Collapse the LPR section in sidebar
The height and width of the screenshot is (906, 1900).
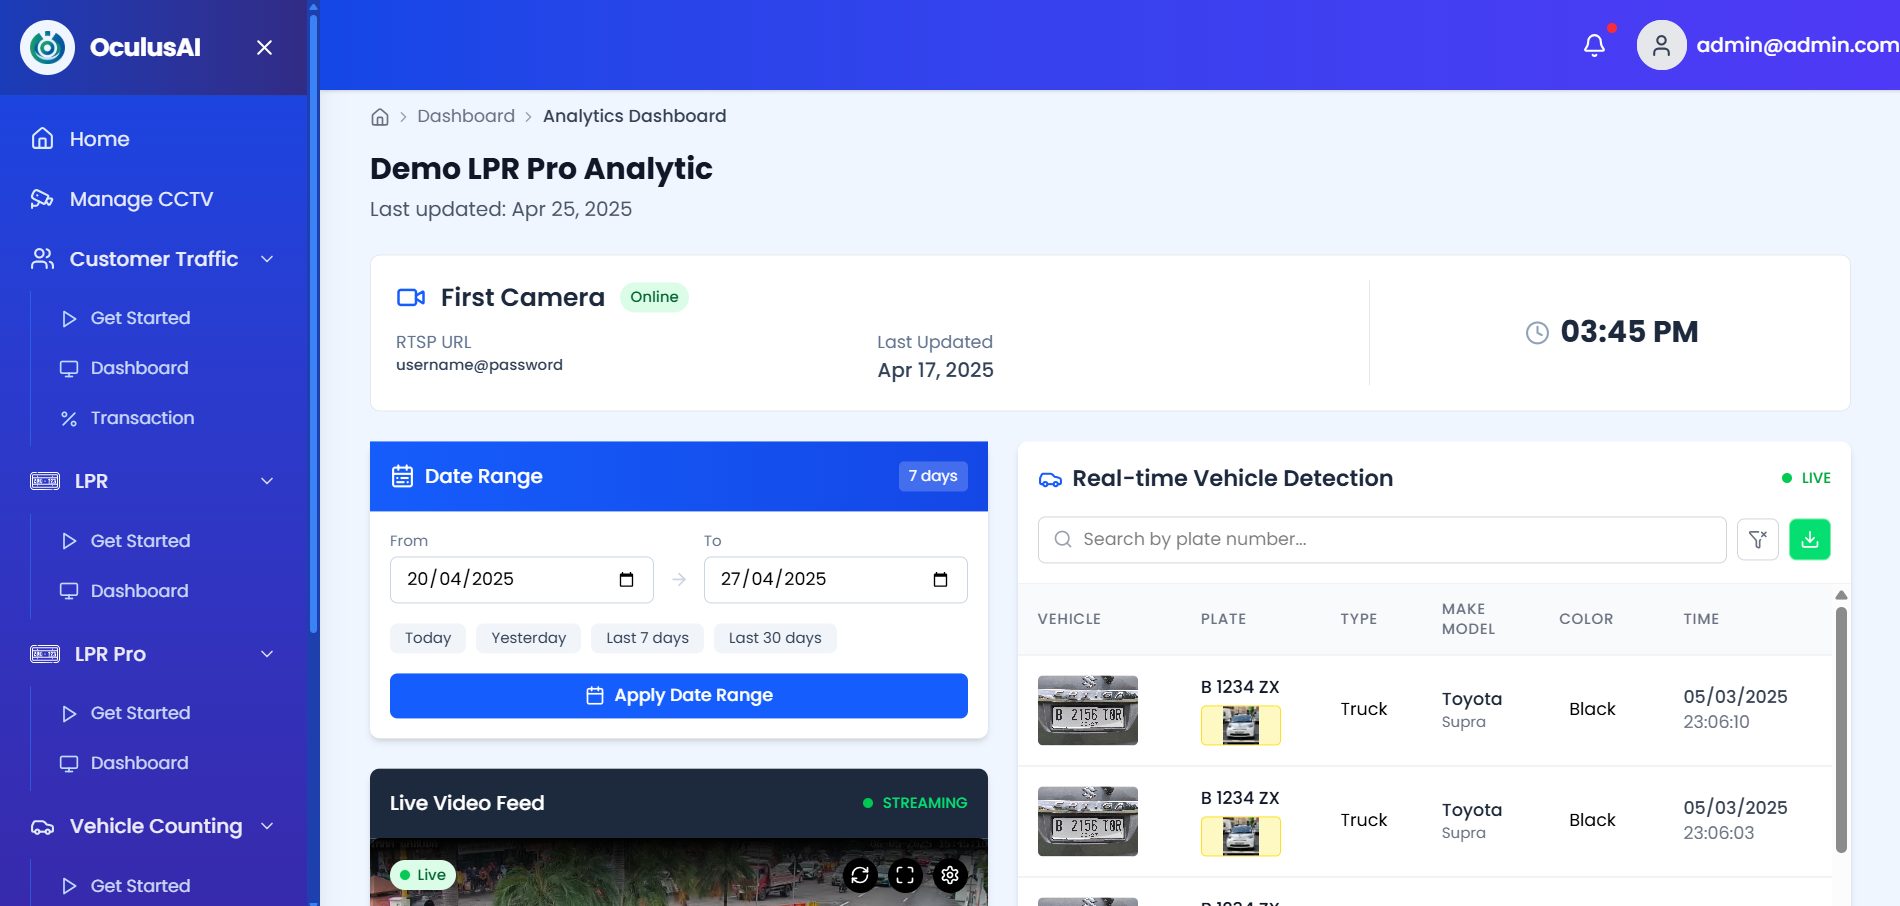[x=266, y=481]
